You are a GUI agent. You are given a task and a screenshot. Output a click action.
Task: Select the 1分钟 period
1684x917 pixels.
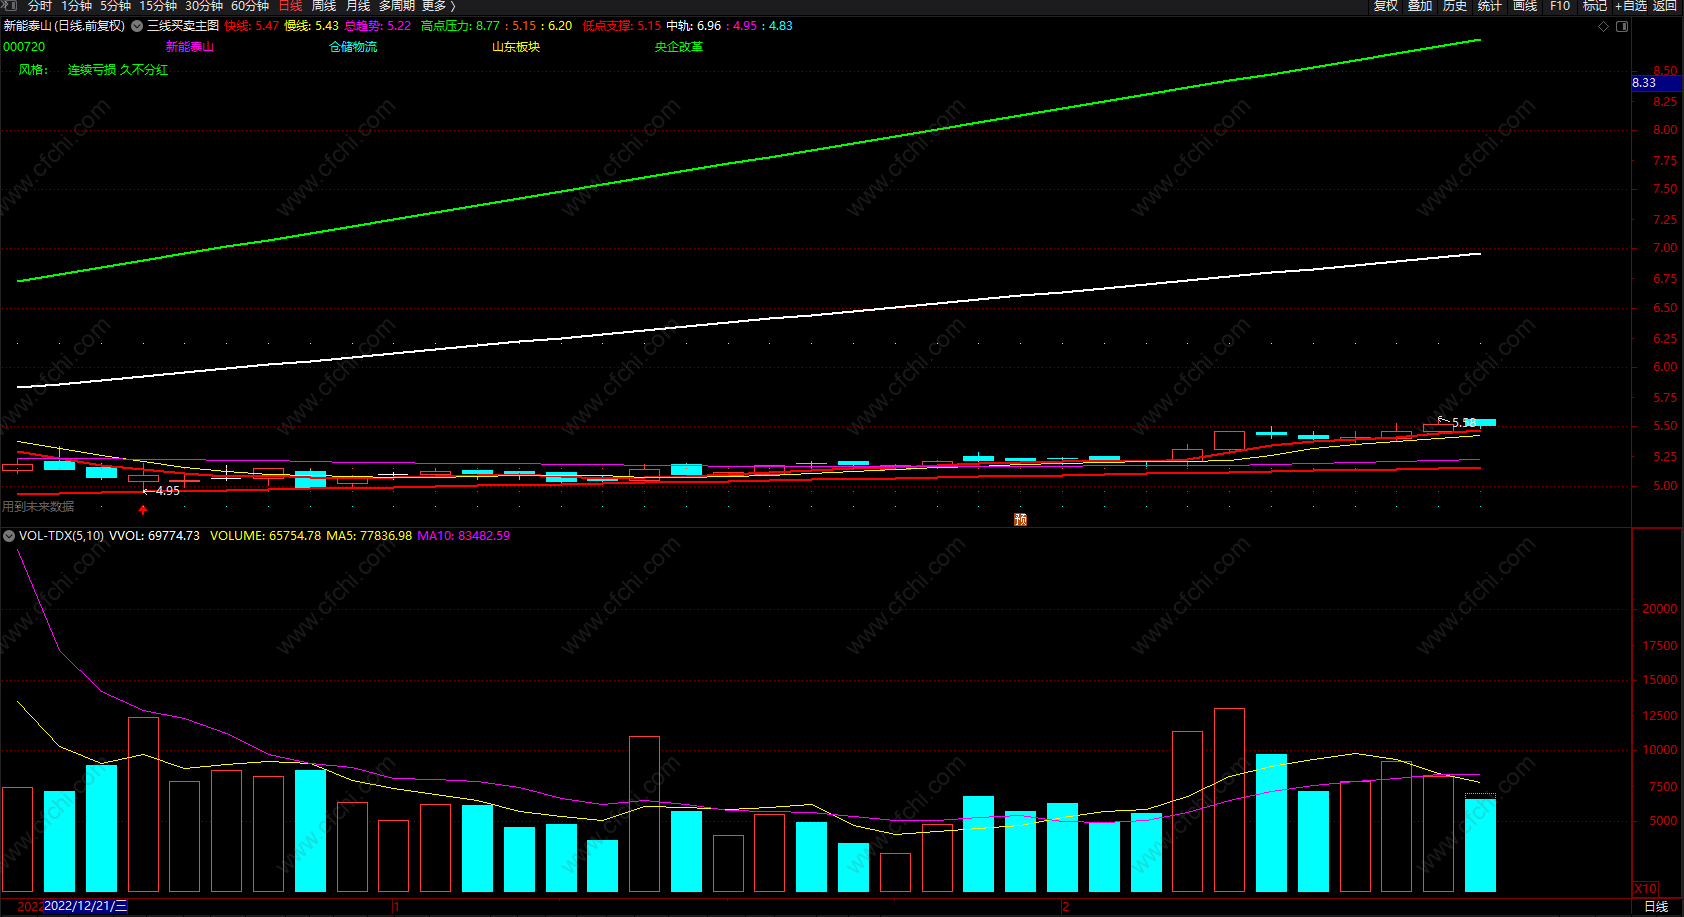pos(76,6)
